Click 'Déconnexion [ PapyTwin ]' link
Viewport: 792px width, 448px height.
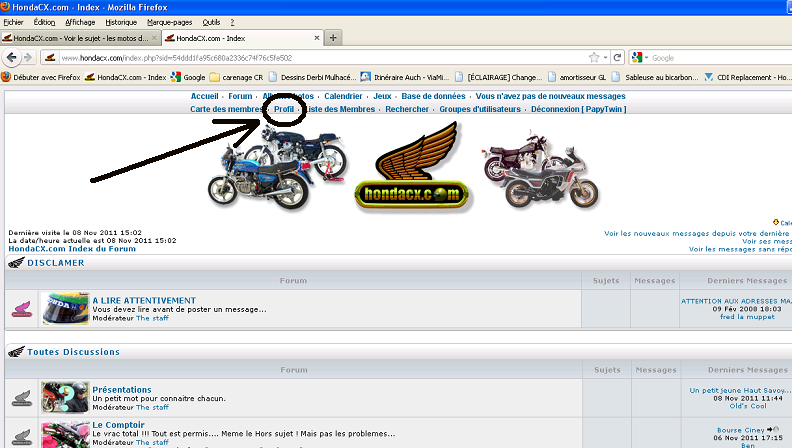point(578,109)
